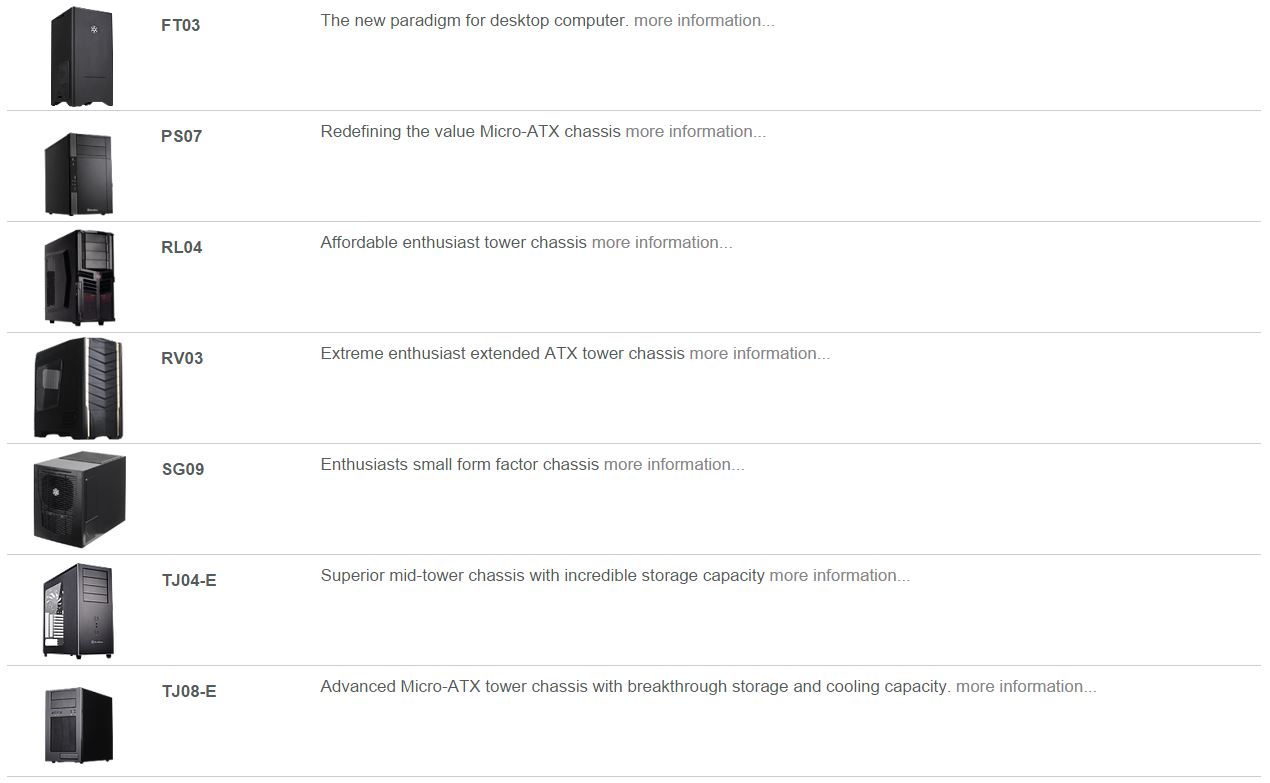Click the FT03 case product image
Viewport: 1270px width, 783px height.
pyautogui.click(x=81, y=56)
